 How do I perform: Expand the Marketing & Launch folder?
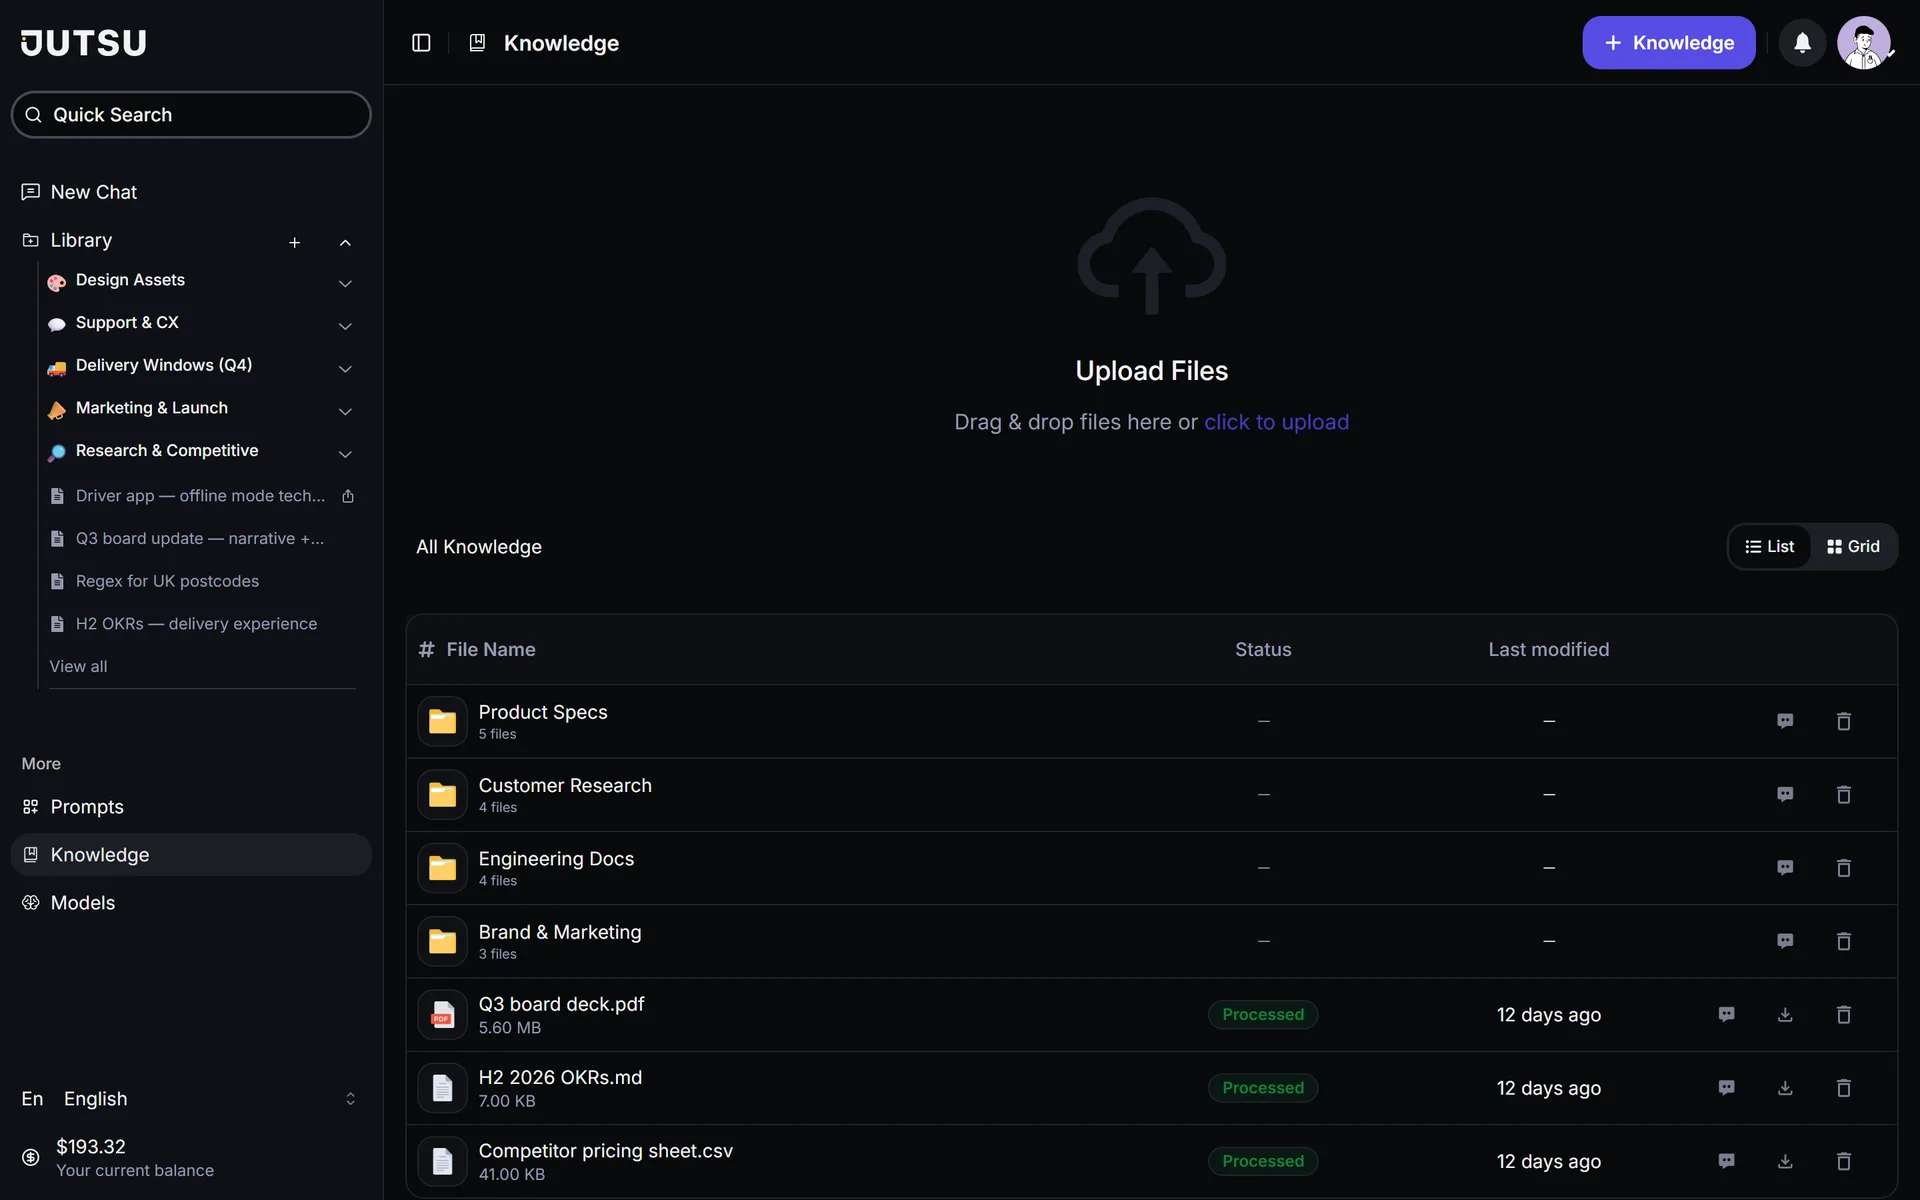(345, 412)
